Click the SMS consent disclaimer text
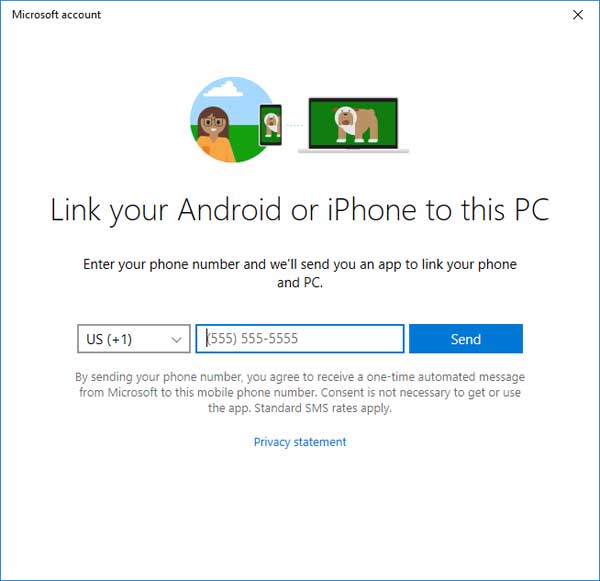 point(300,393)
